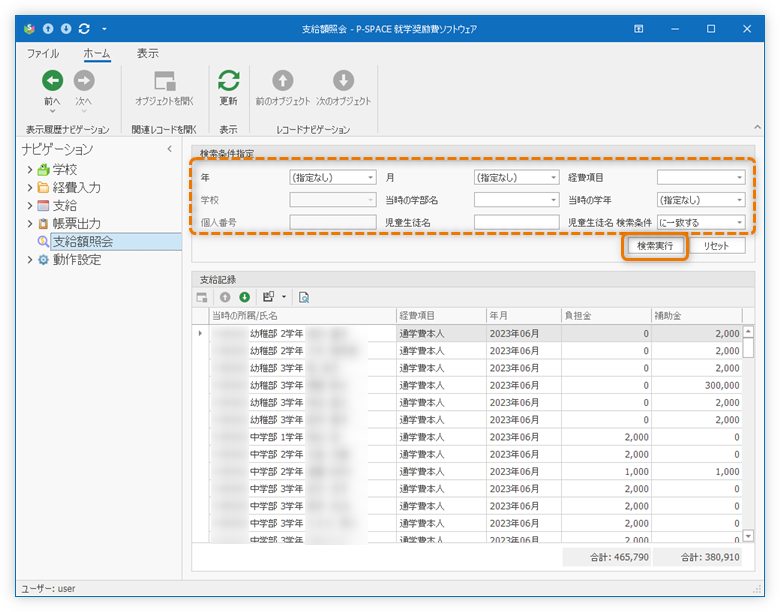780x612 pixels.
Task: Click the 中学部 1学年 row text
Action: click(276, 437)
